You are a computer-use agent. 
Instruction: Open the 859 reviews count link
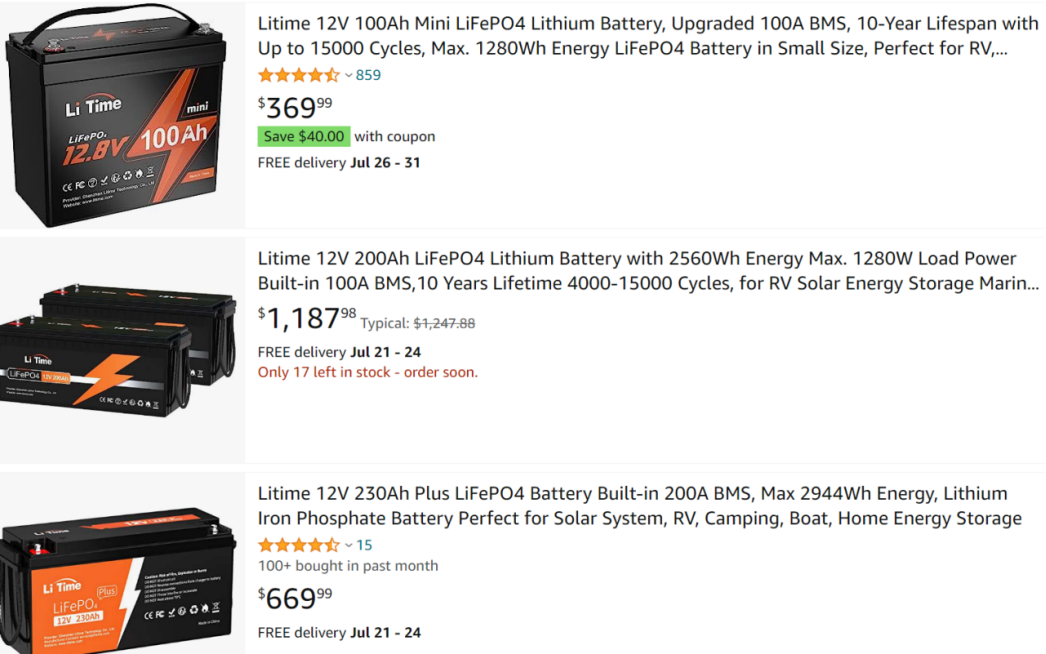point(368,75)
